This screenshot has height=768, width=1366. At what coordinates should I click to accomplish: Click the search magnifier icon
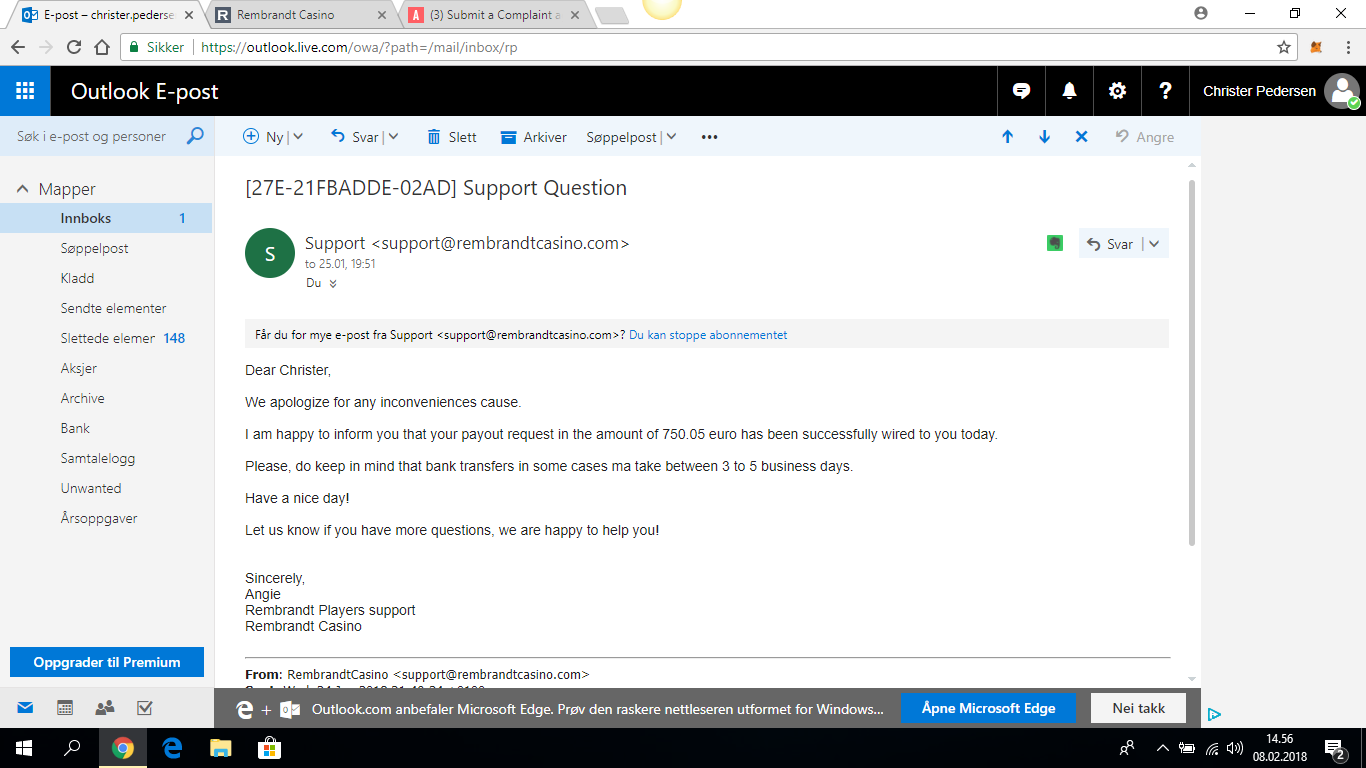pos(195,136)
